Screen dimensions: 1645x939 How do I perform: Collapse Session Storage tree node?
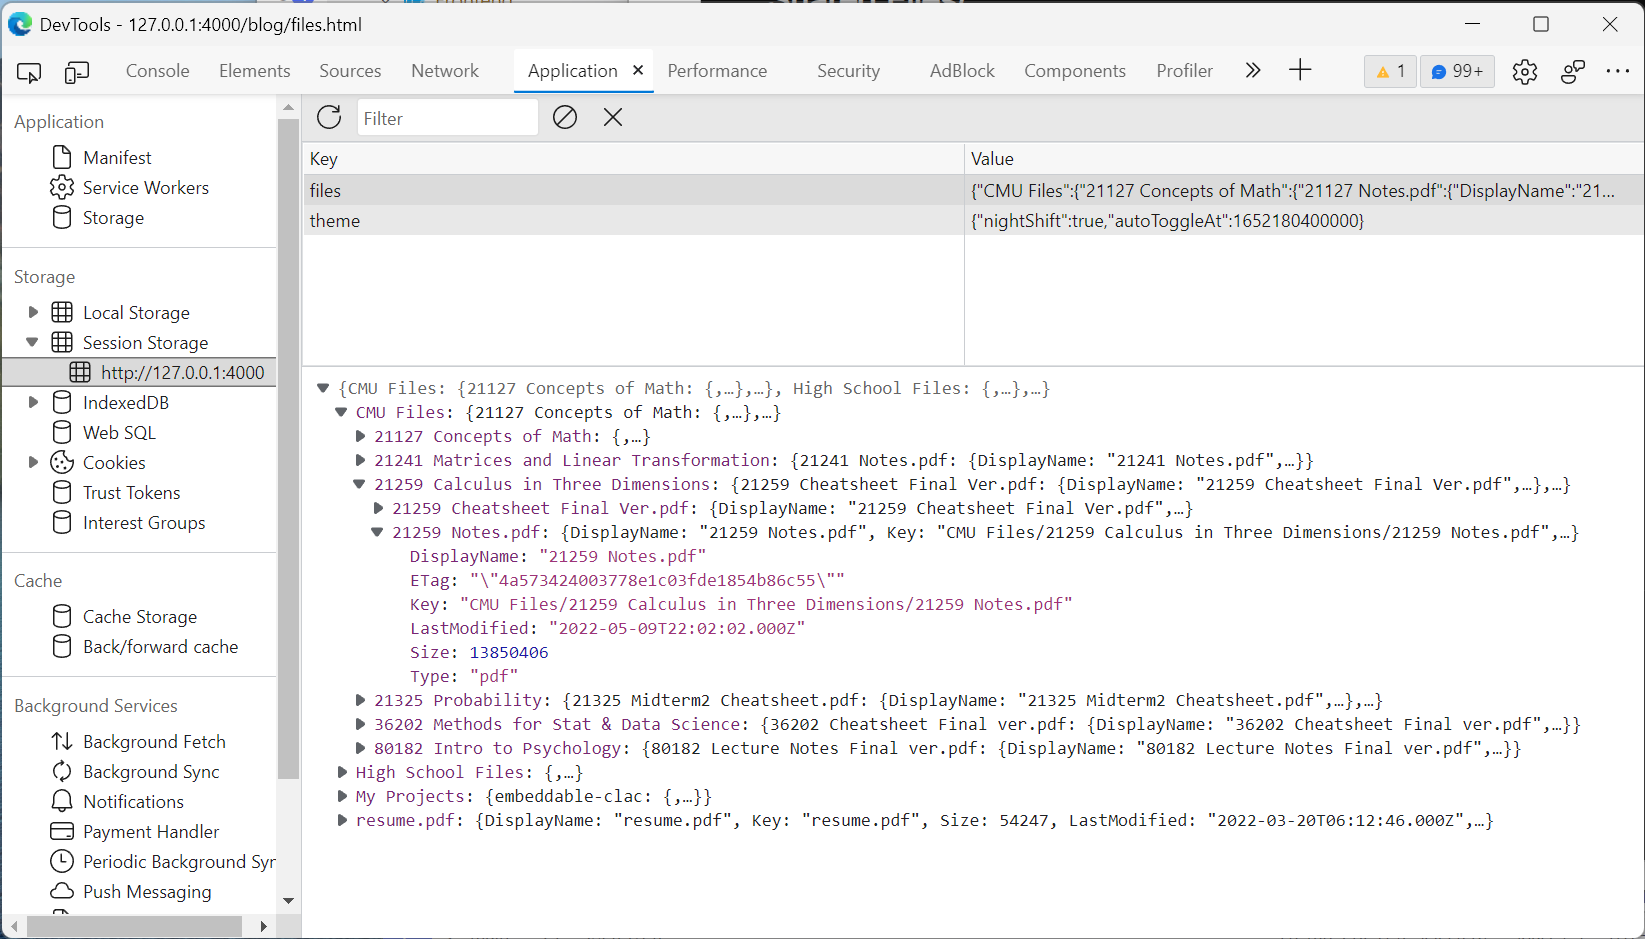(x=33, y=342)
